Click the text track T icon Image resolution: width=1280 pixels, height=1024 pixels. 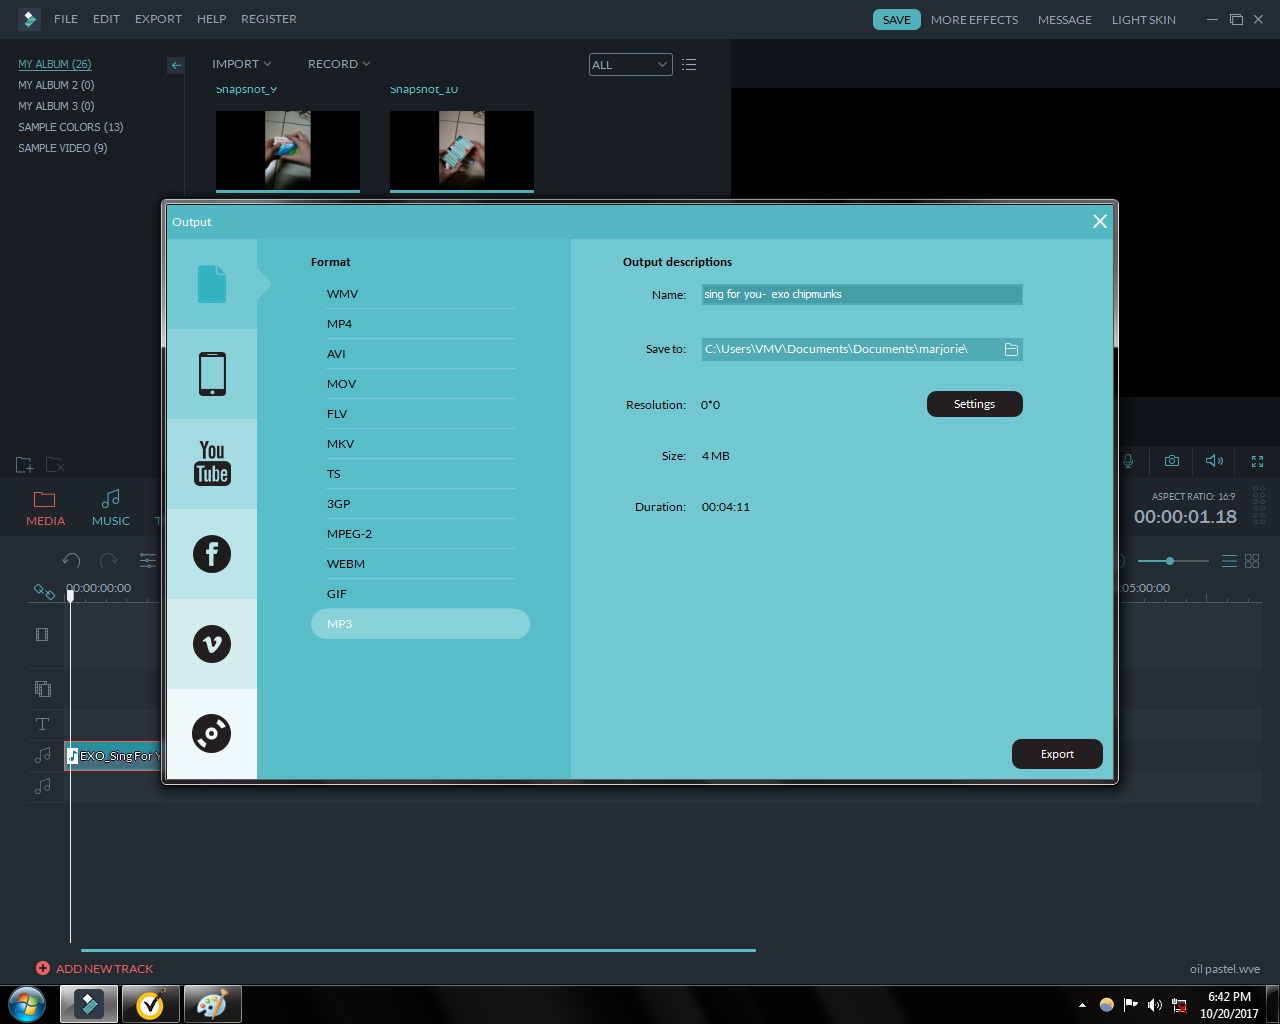coord(42,724)
